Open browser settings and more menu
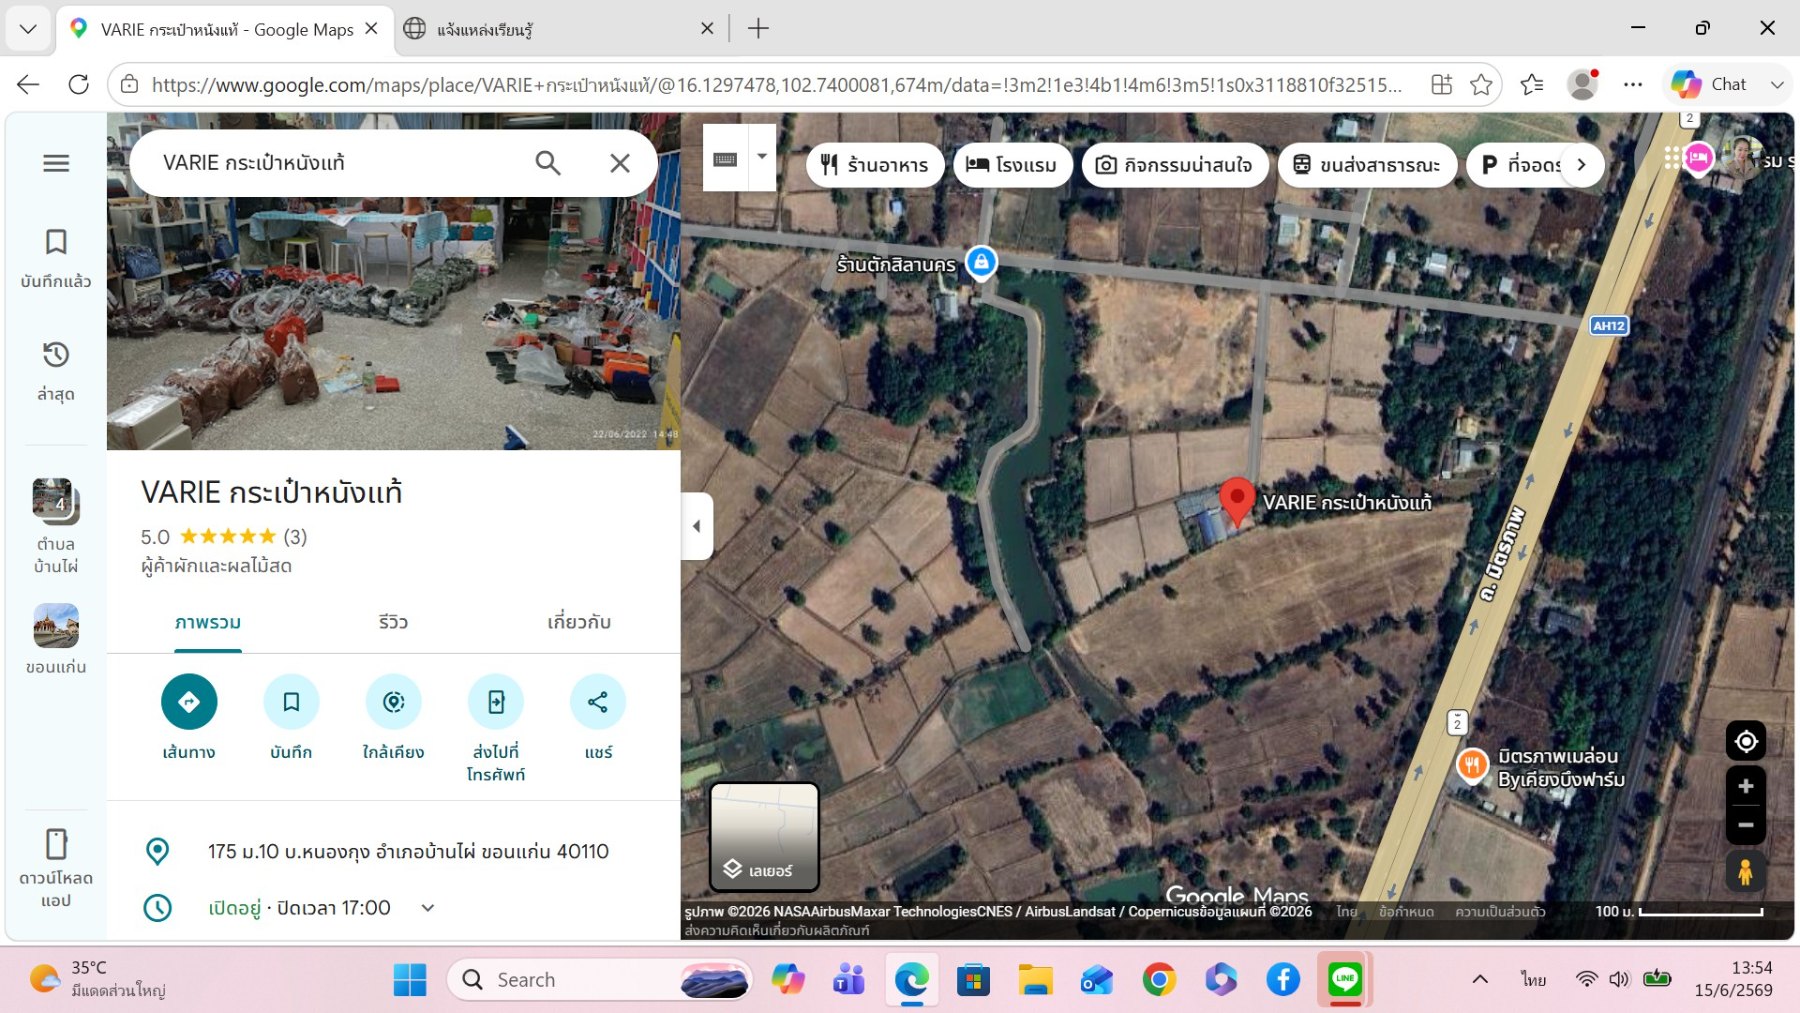 [x=1633, y=85]
